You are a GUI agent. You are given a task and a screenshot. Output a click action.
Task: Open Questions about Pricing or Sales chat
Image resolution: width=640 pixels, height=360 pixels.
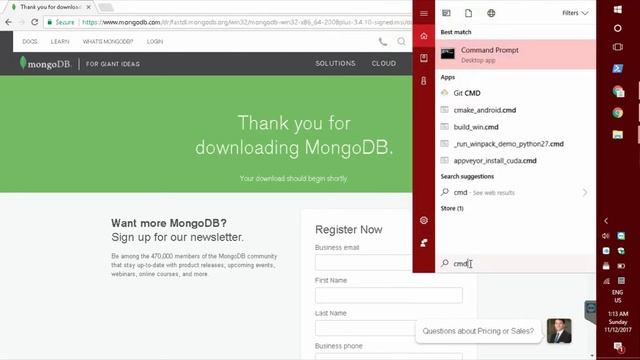(478, 331)
